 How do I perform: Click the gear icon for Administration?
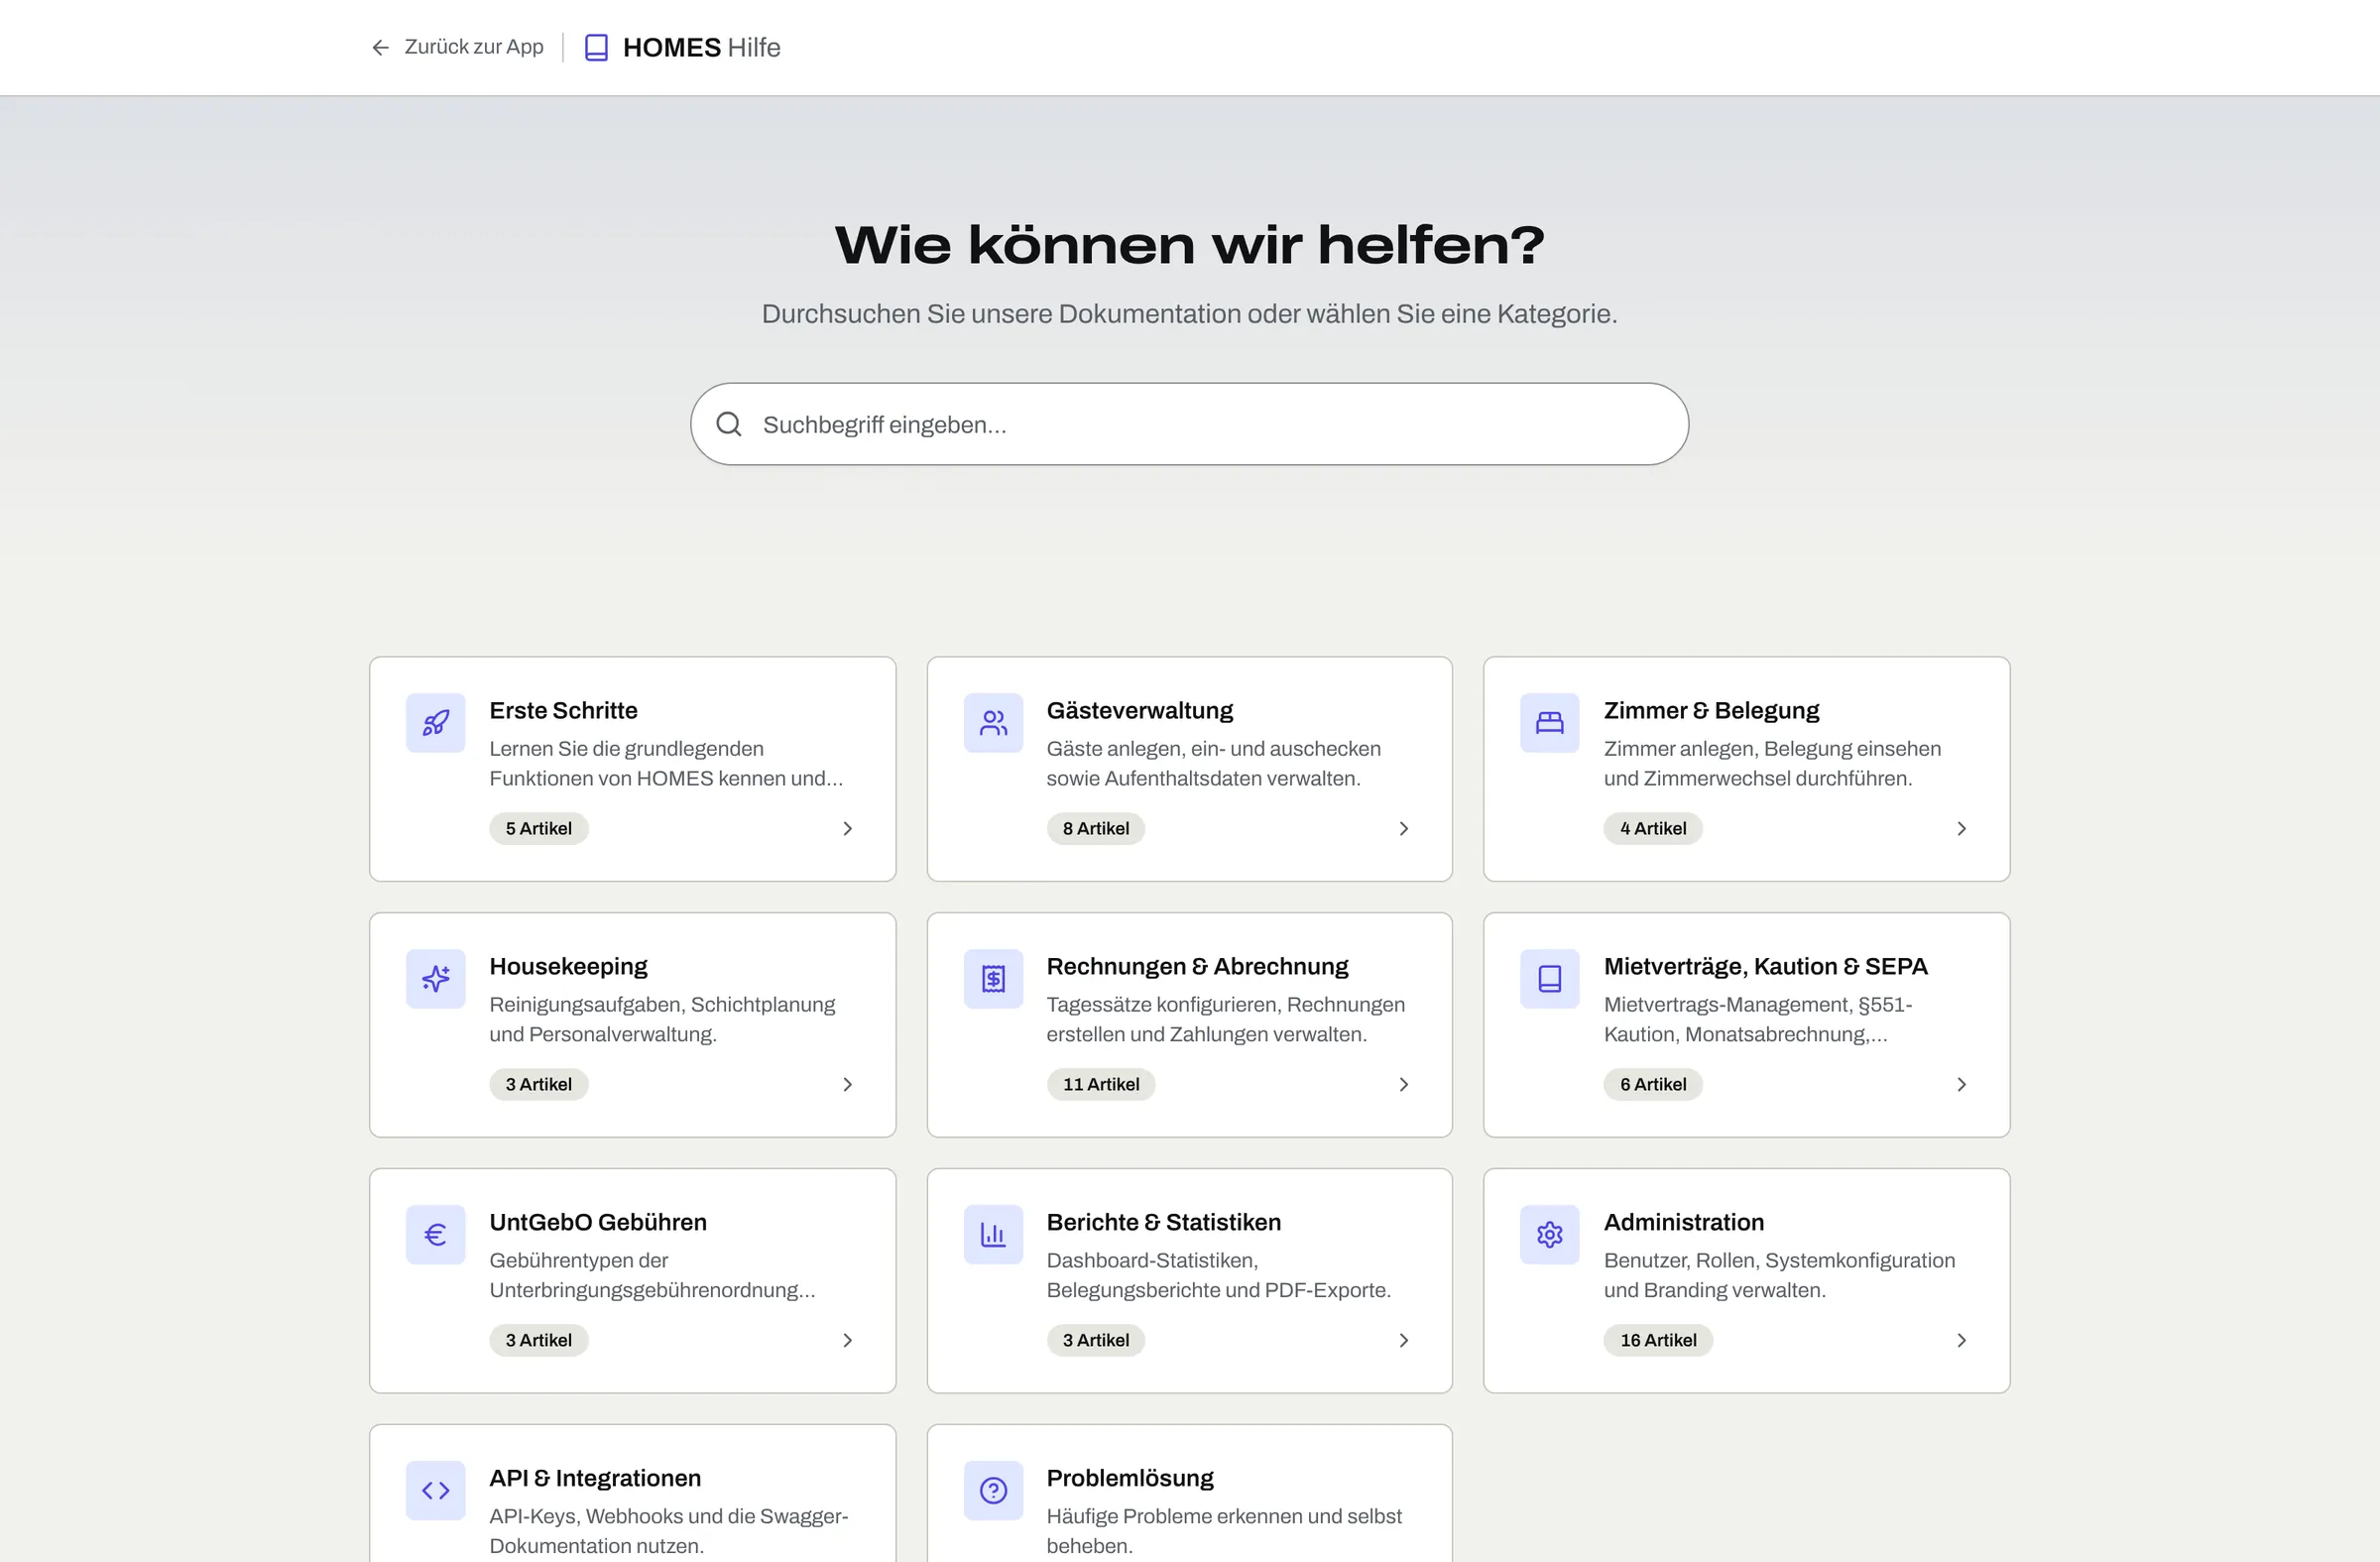[x=1549, y=1234]
